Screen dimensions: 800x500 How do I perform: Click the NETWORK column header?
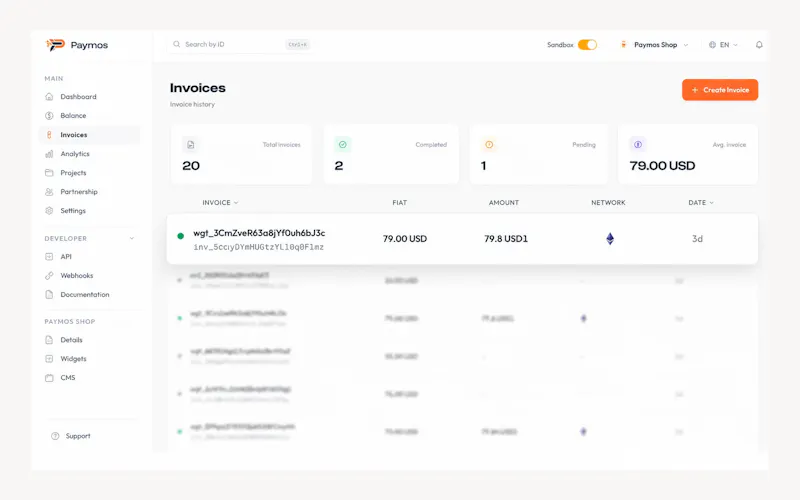click(608, 203)
